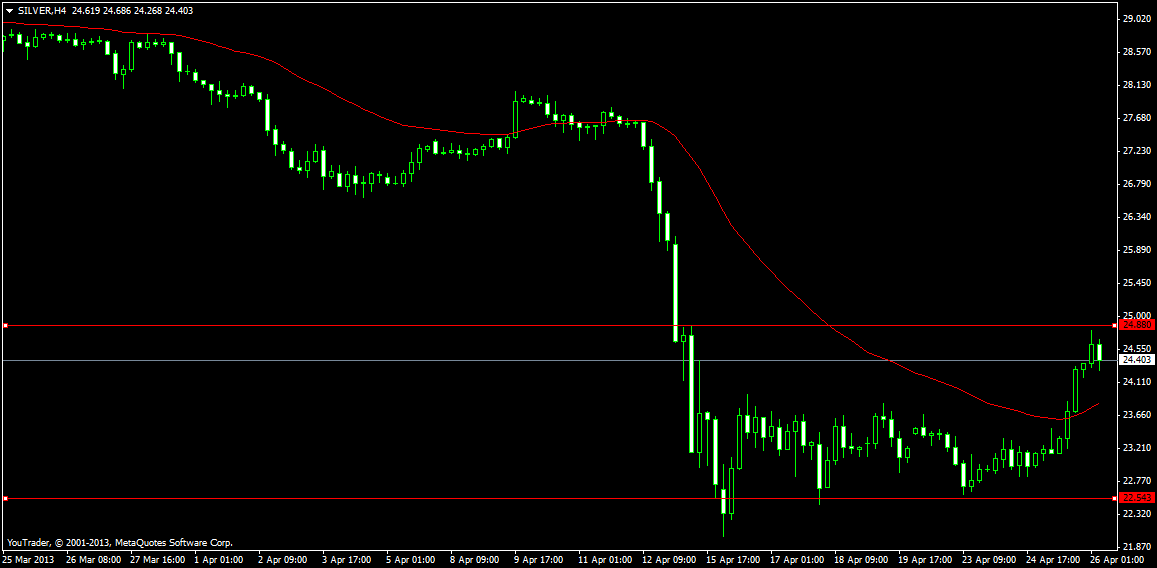The image size is (1157, 568).
Task: Select left handle of upper horizontal line
Action: (5, 325)
